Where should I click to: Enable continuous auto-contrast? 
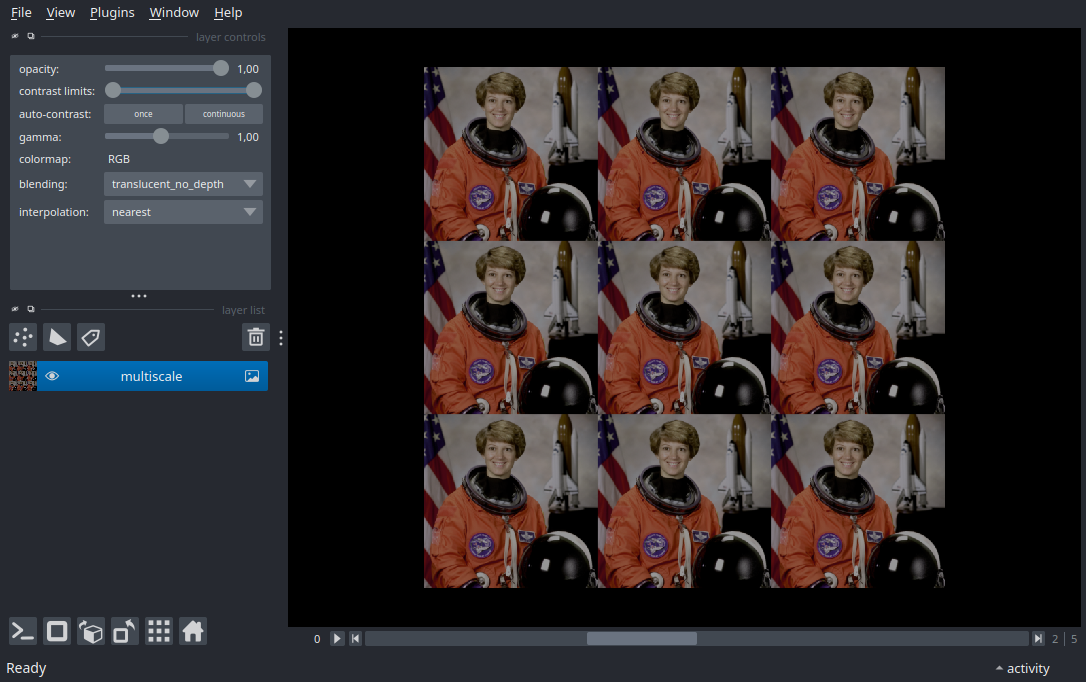click(x=224, y=114)
